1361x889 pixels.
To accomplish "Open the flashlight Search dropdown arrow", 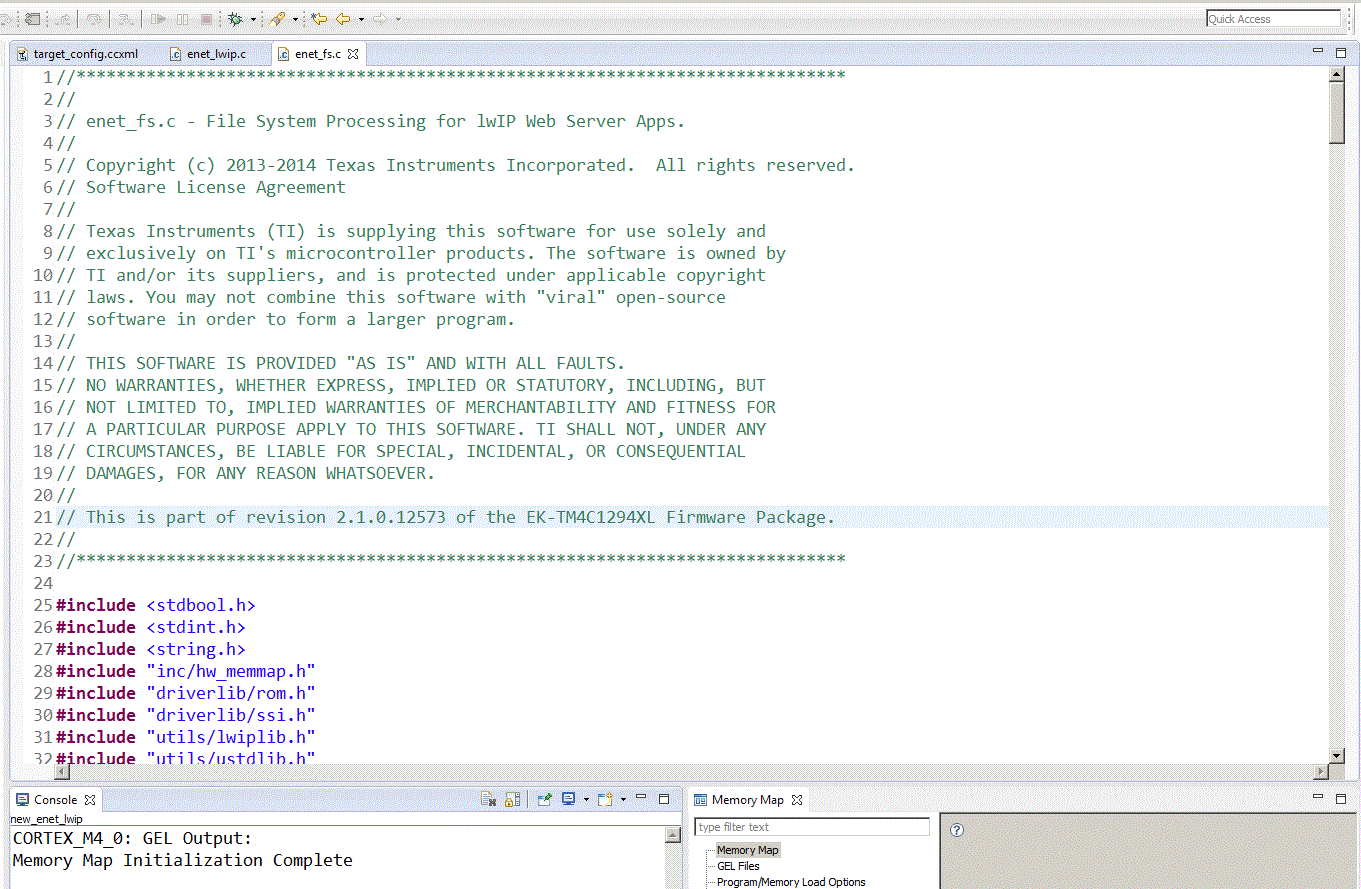I will tap(295, 19).
